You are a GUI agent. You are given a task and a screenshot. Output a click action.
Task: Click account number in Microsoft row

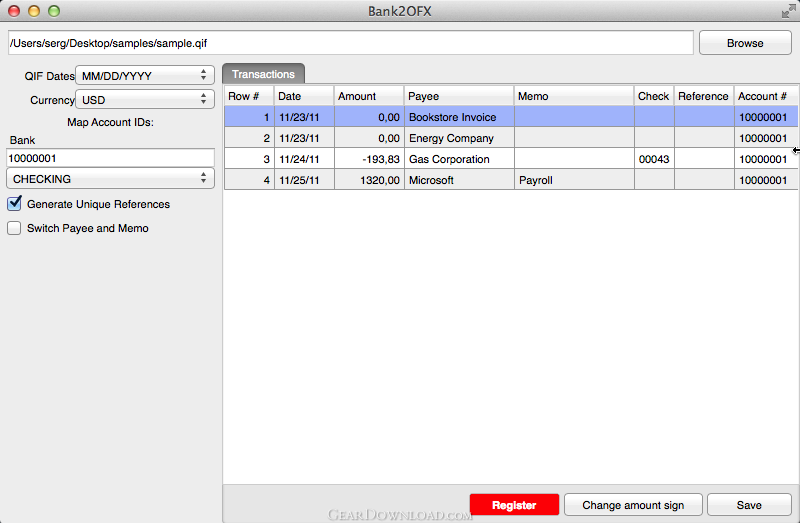[766, 180]
